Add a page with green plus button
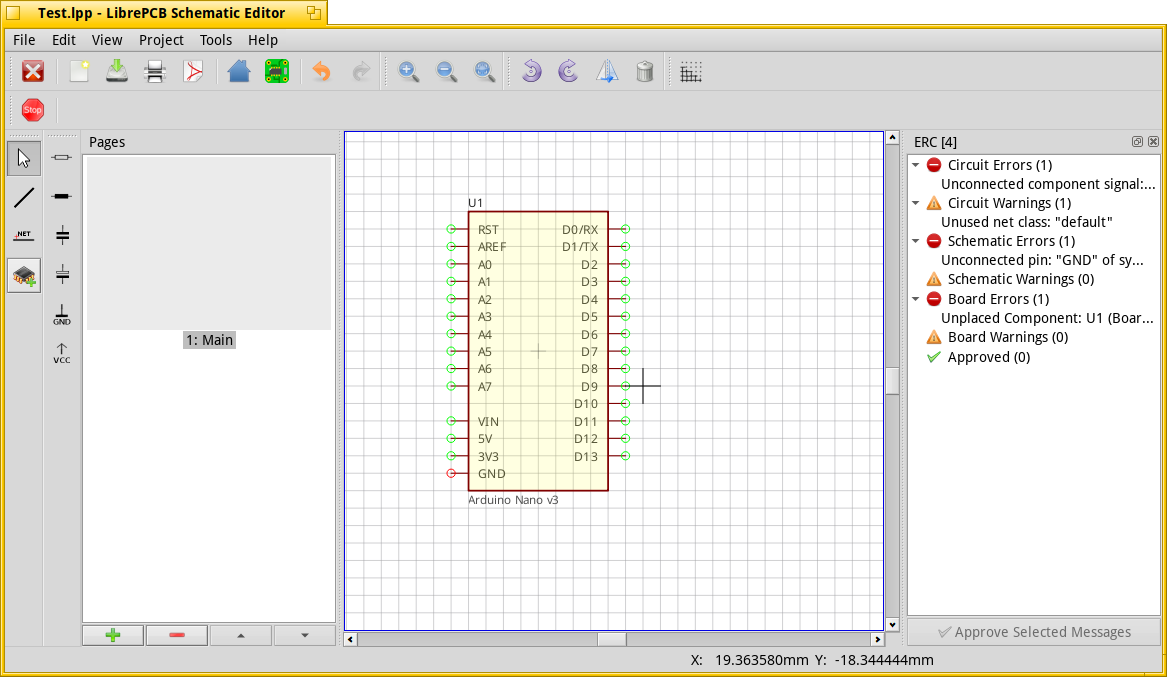The image size is (1167, 677). pos(113,635)
